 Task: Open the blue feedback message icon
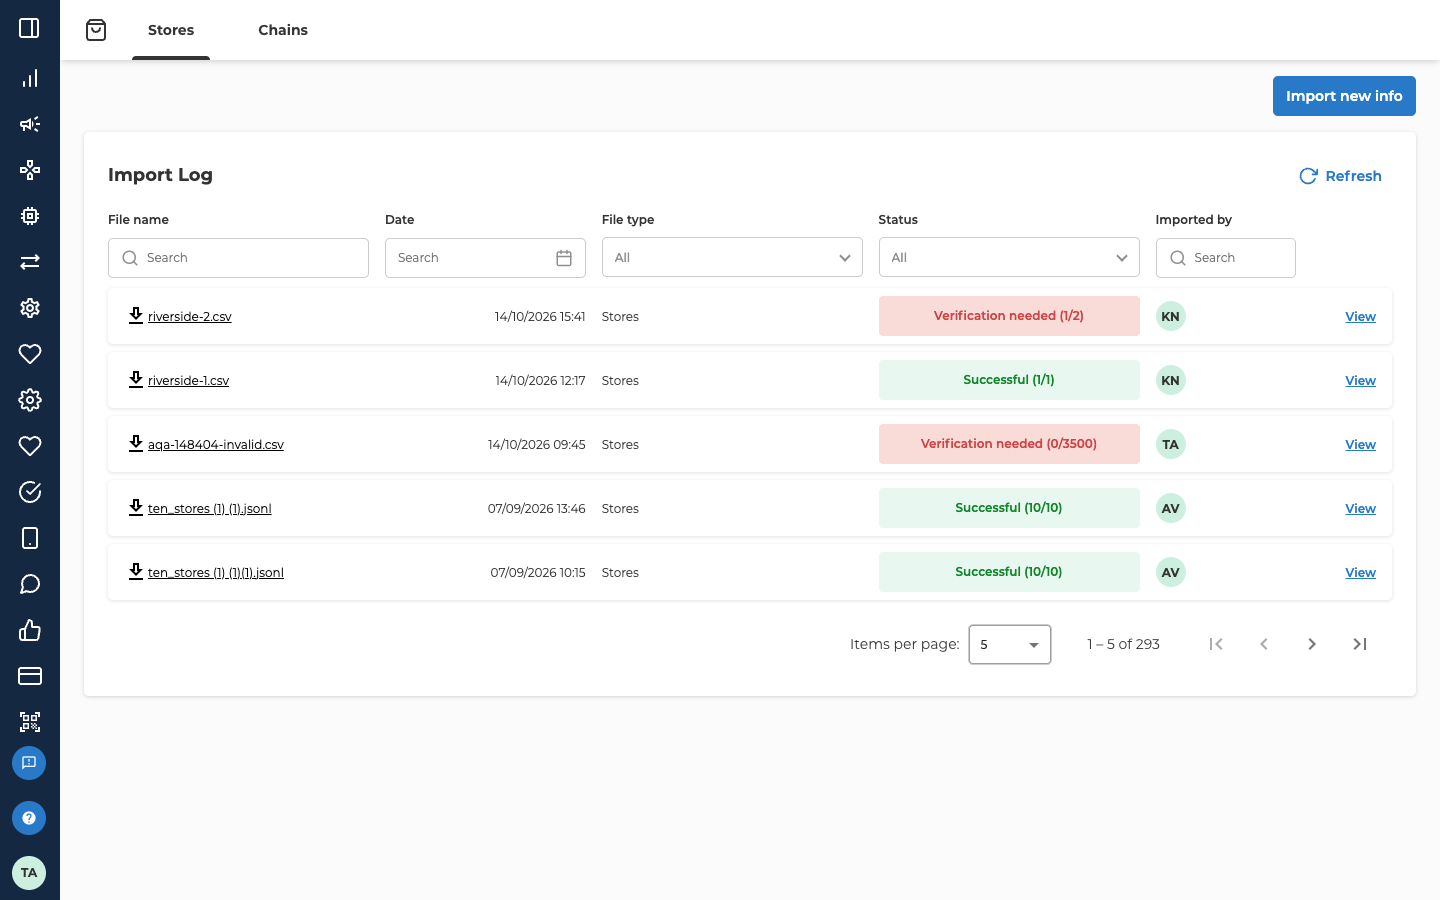29,763
